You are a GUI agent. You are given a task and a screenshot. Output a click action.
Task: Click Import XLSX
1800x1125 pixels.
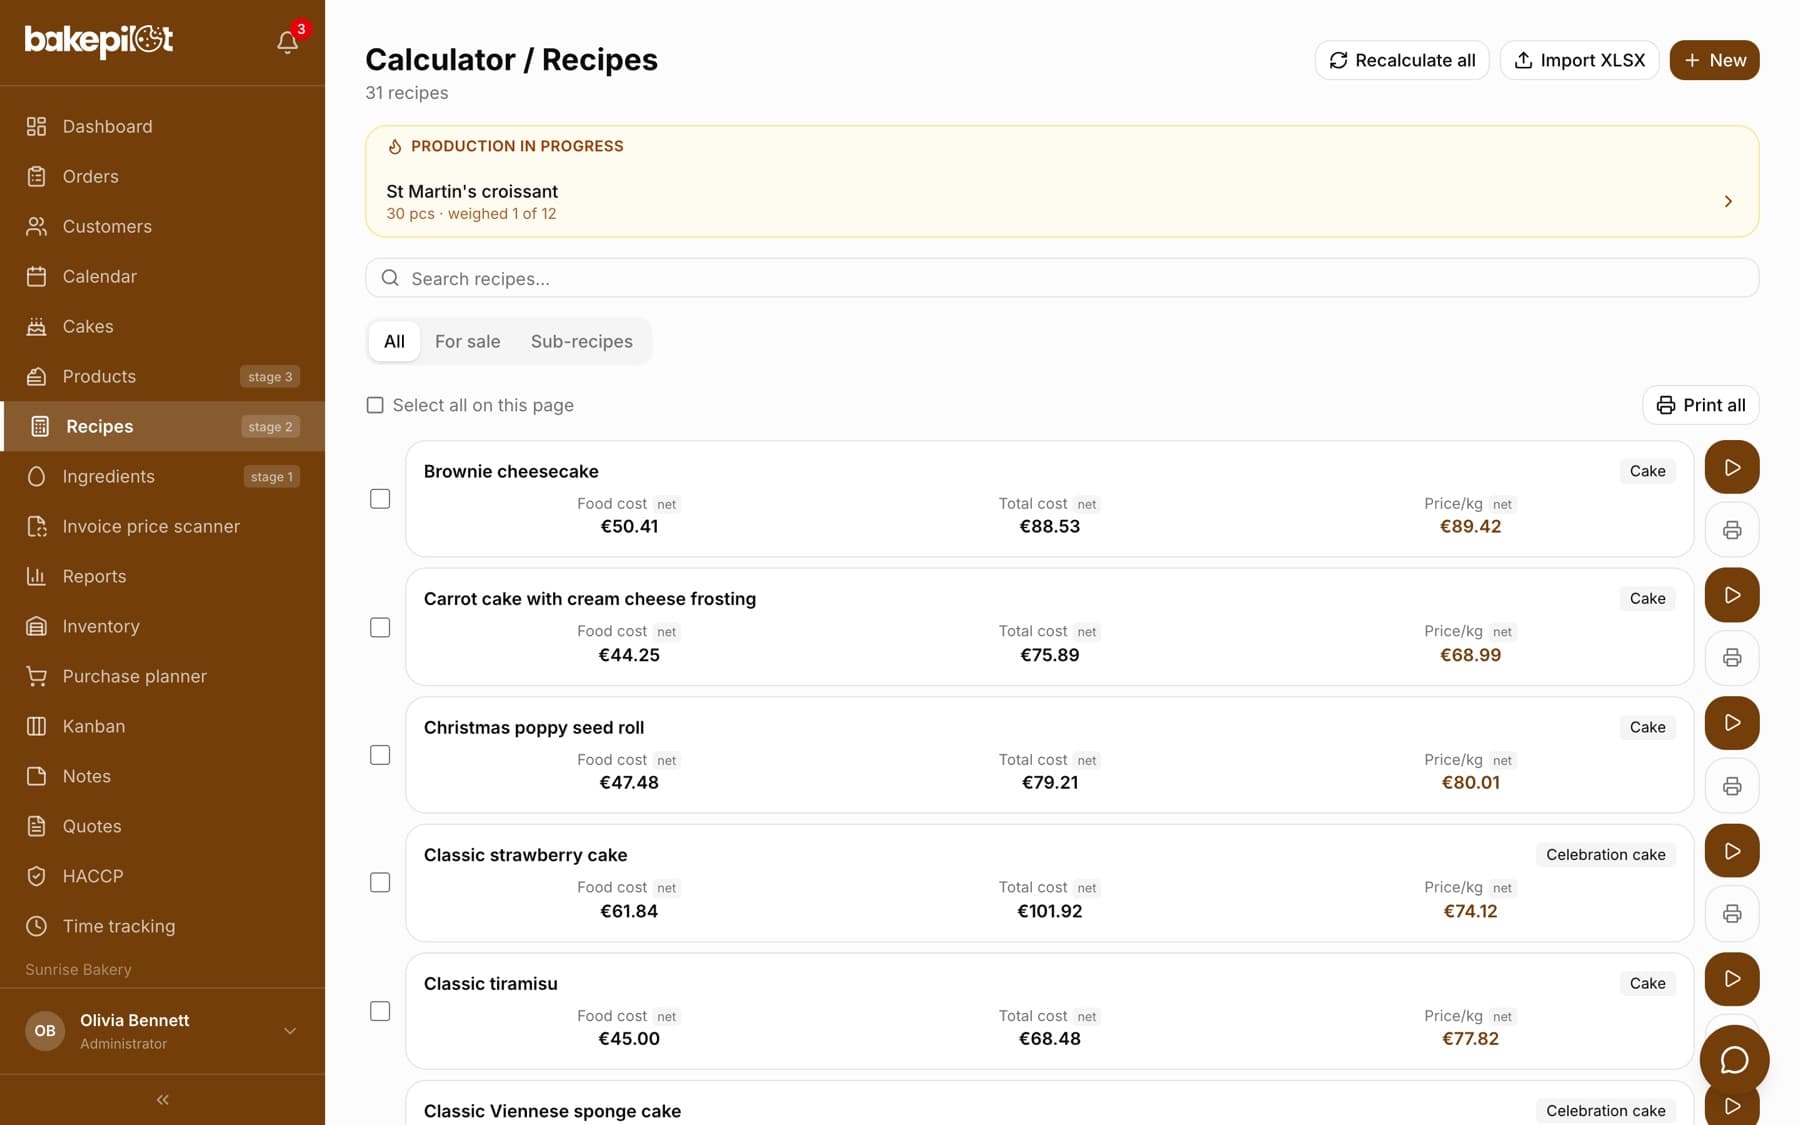pos(1579,60)
